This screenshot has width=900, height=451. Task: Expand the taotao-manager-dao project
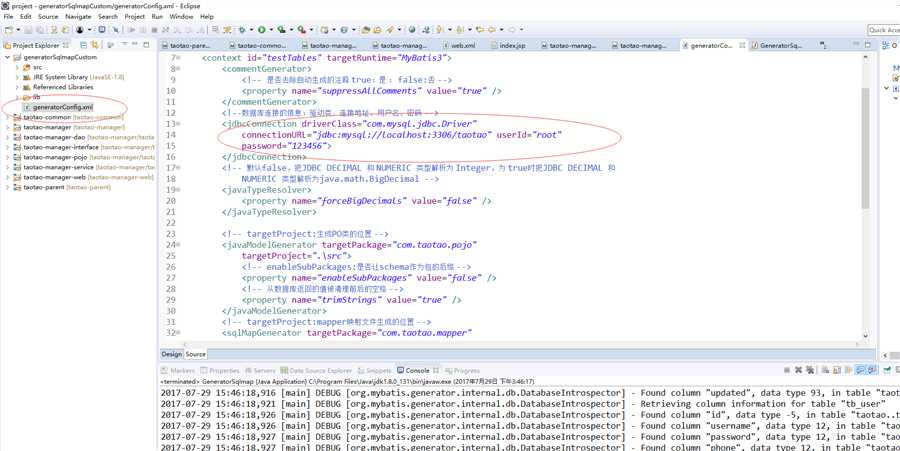[7, 137]
